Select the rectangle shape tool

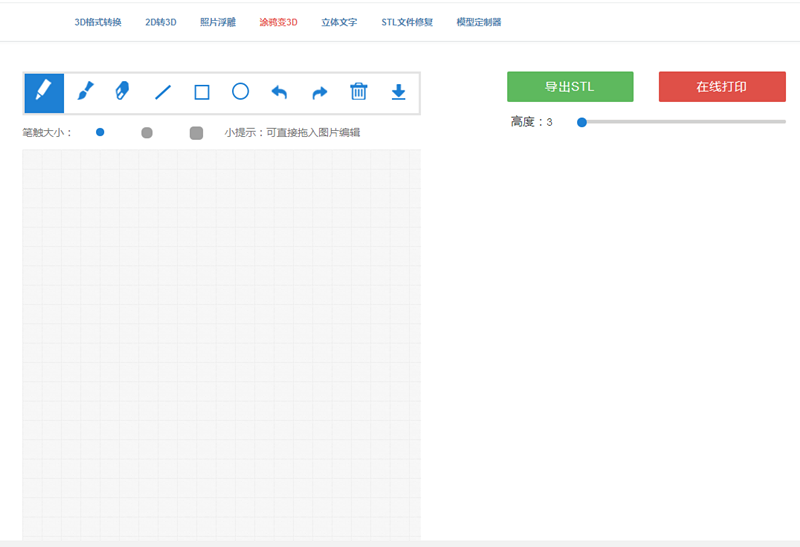click(x=202, y=92)
